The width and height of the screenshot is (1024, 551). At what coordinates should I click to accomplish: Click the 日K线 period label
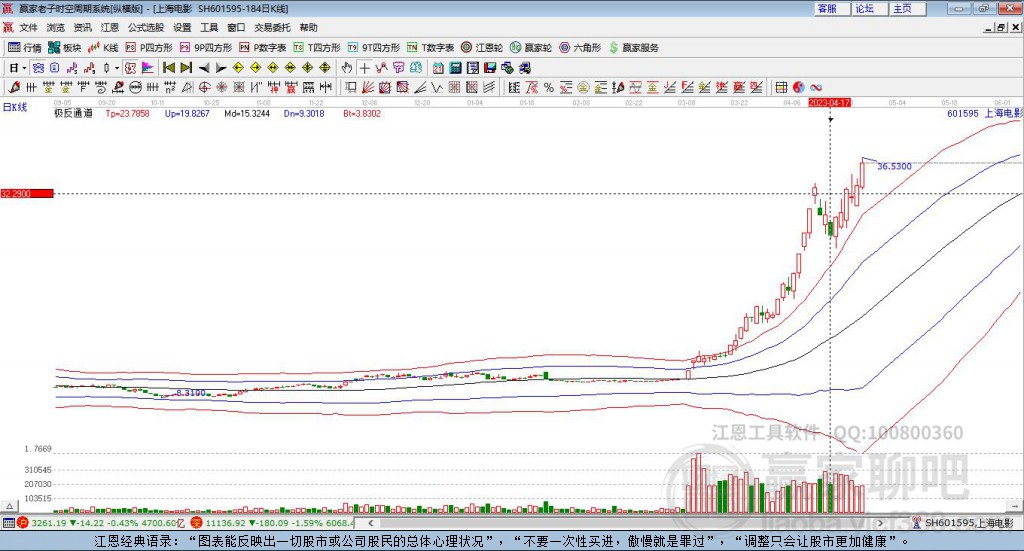pos(15,107)
